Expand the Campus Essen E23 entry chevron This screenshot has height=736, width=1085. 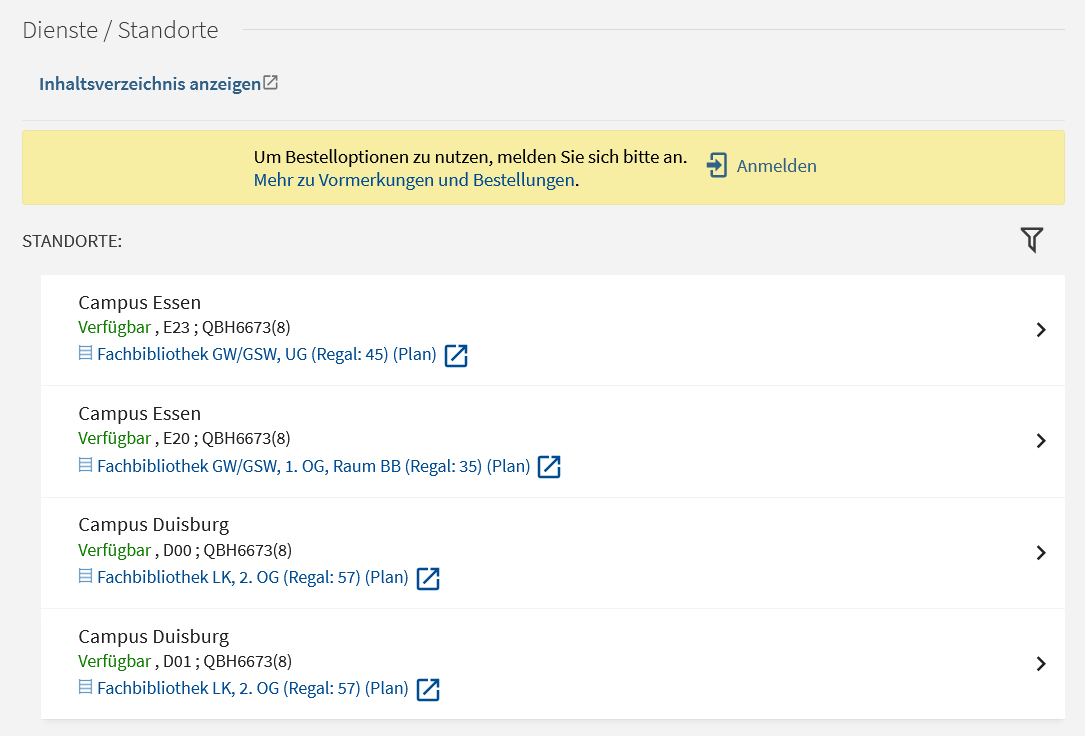tap(1041, 330)
